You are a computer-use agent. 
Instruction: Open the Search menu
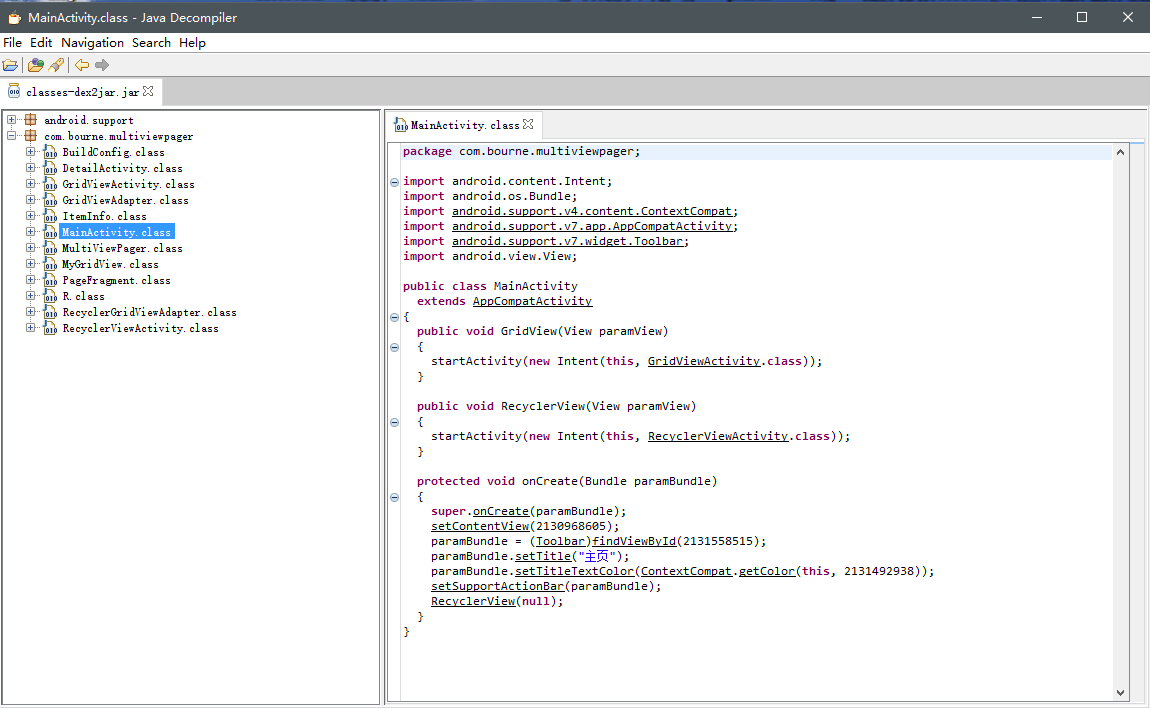coord(151,43)
